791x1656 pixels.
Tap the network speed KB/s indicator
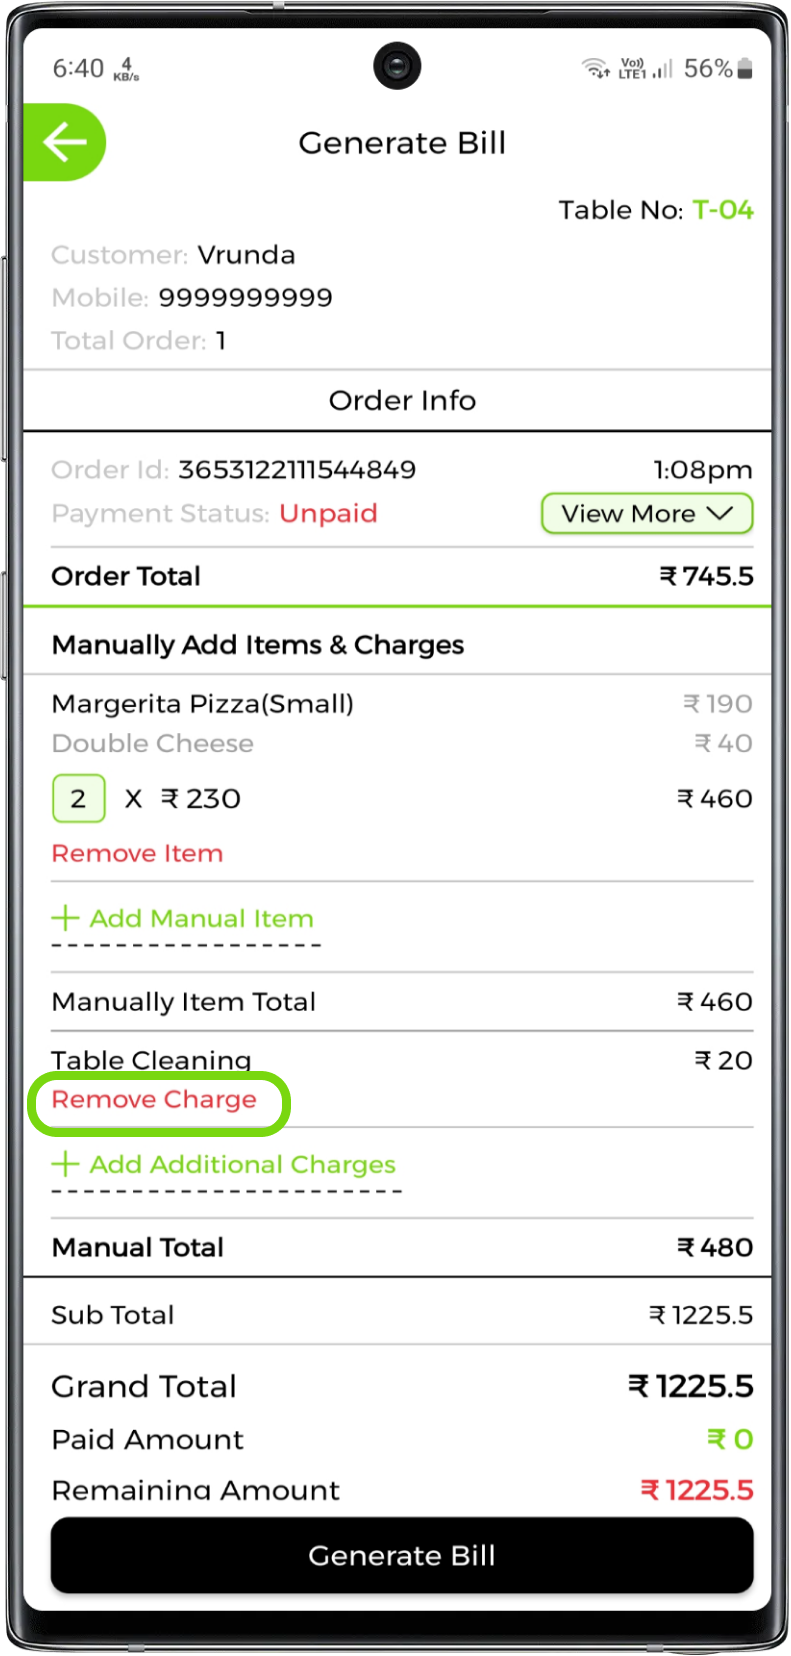[x=127, y=69]
